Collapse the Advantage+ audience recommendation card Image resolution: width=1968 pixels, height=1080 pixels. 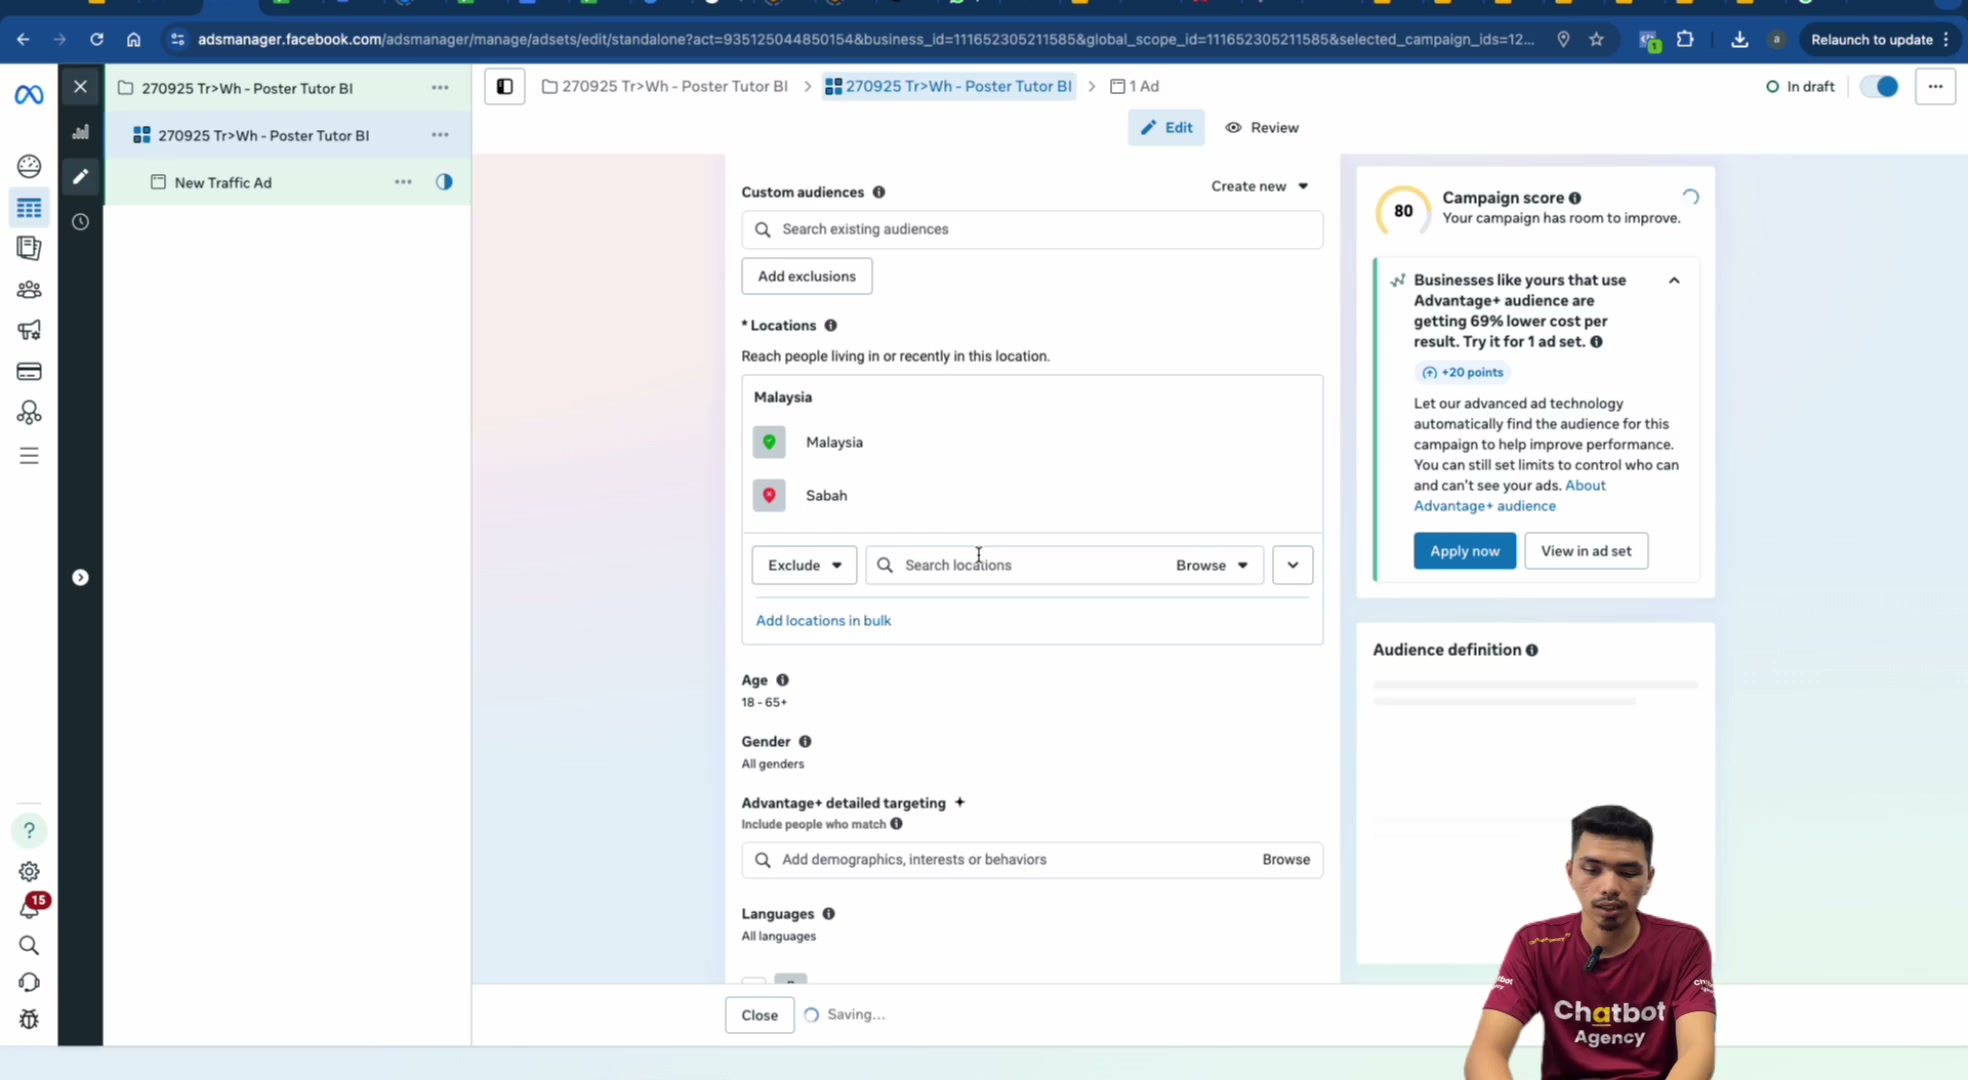point(1674,281)
